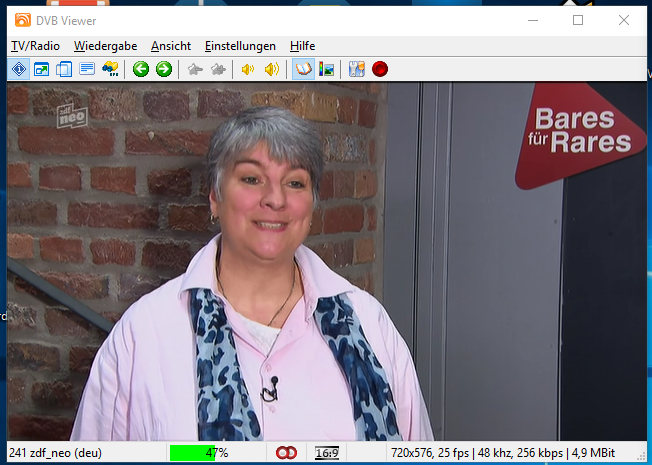Open the TV/Radio menu
This screenshot has width=652, height=465.
pos(35,46)
